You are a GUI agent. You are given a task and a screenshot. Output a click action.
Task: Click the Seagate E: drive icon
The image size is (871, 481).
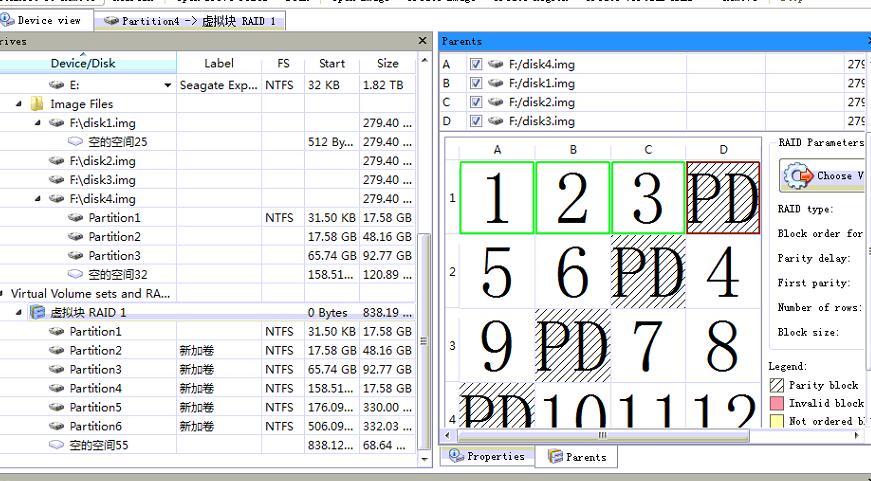coord(57,85)
